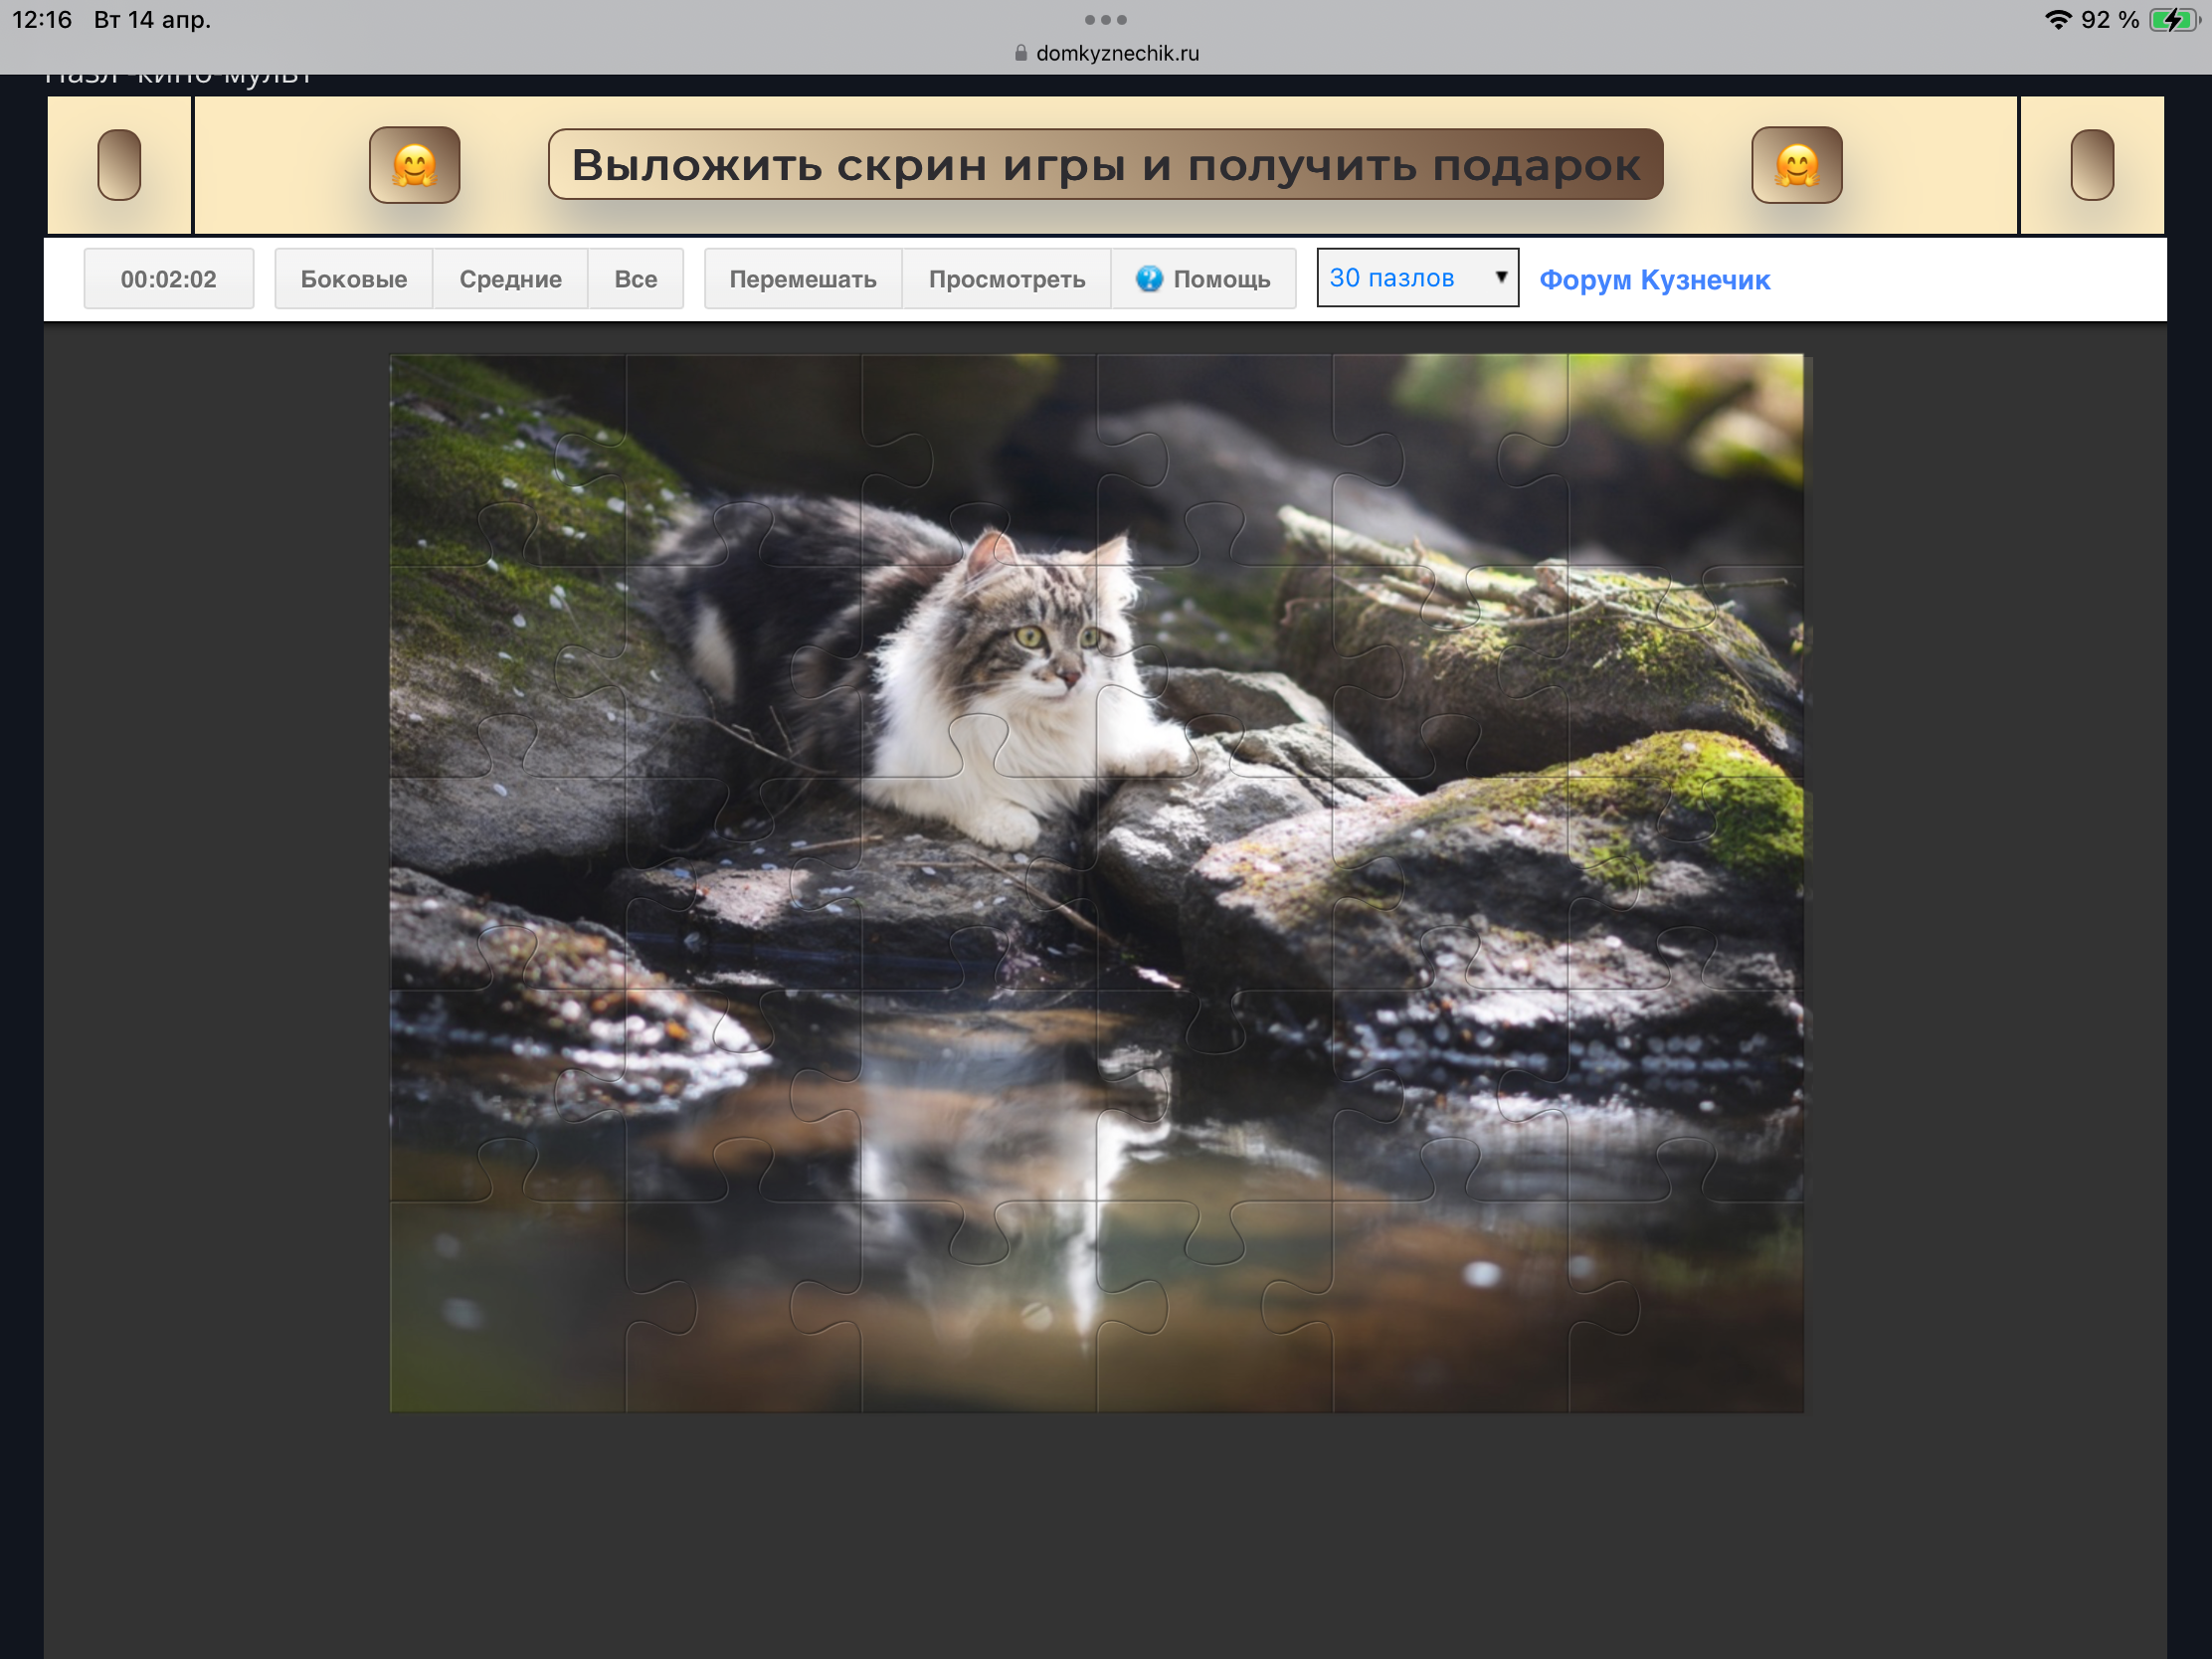Click the right hugging-face emoji button
The width and height of the screenshot is (2212, 1659).
click(1796, 165)
